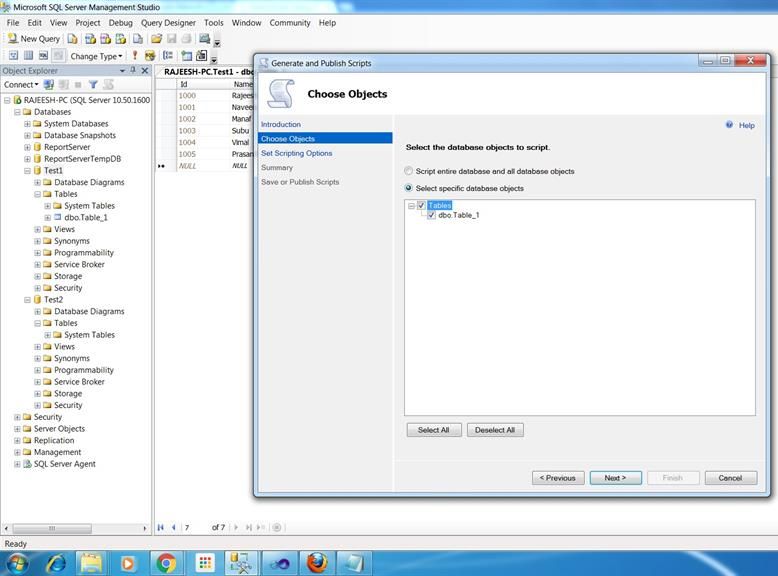Collapse the Test2 database node
Image resolution: width=778 pixels, height=576 pixels.
click(27, 300)
